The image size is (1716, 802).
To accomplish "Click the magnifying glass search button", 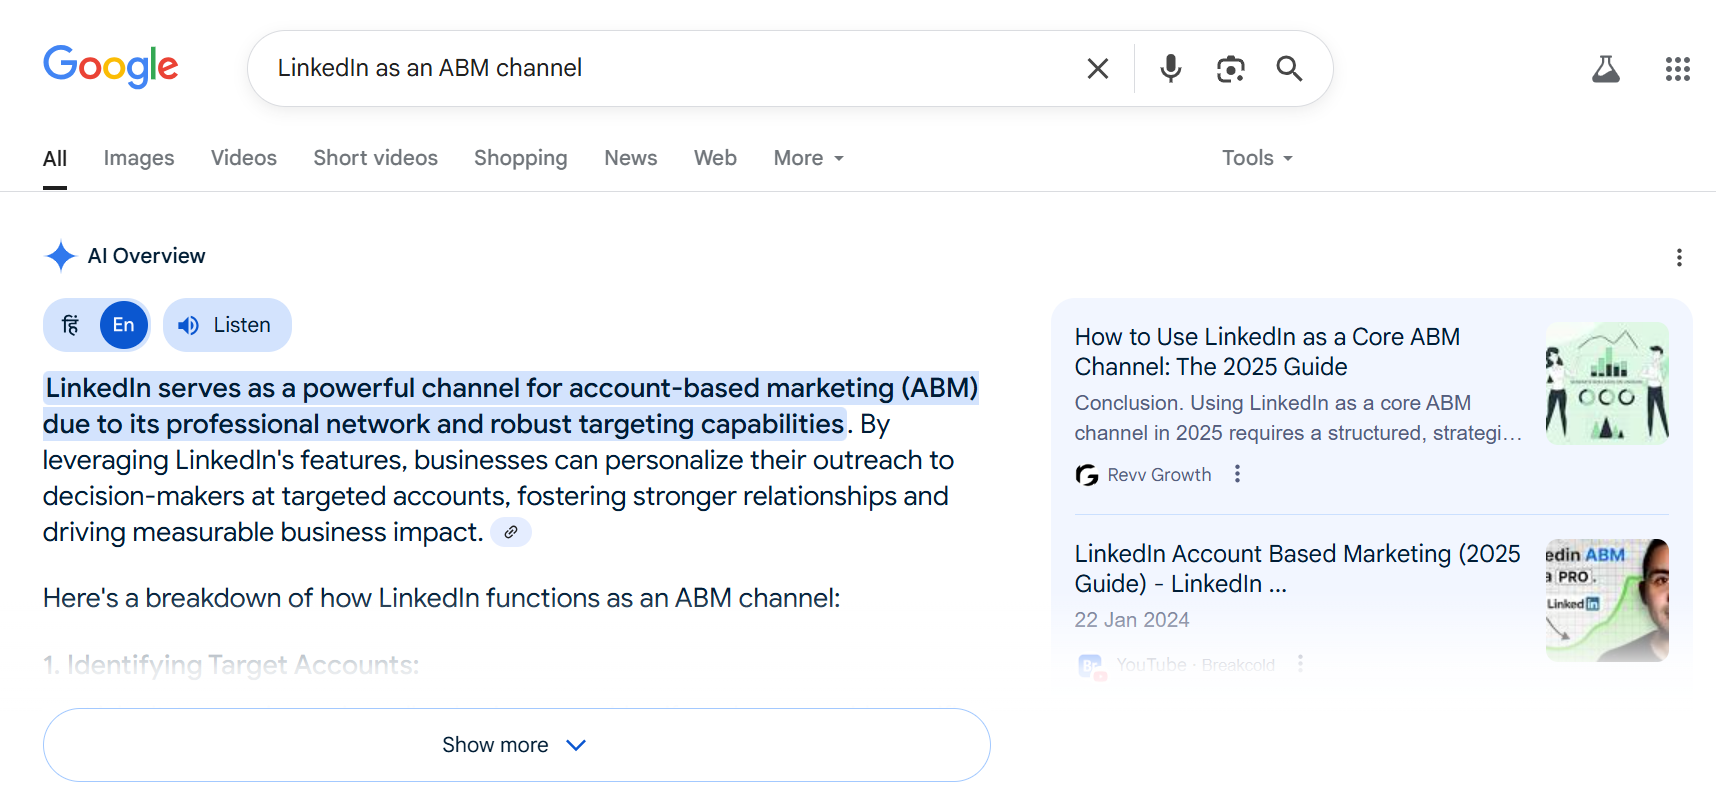I will 1289,68.
